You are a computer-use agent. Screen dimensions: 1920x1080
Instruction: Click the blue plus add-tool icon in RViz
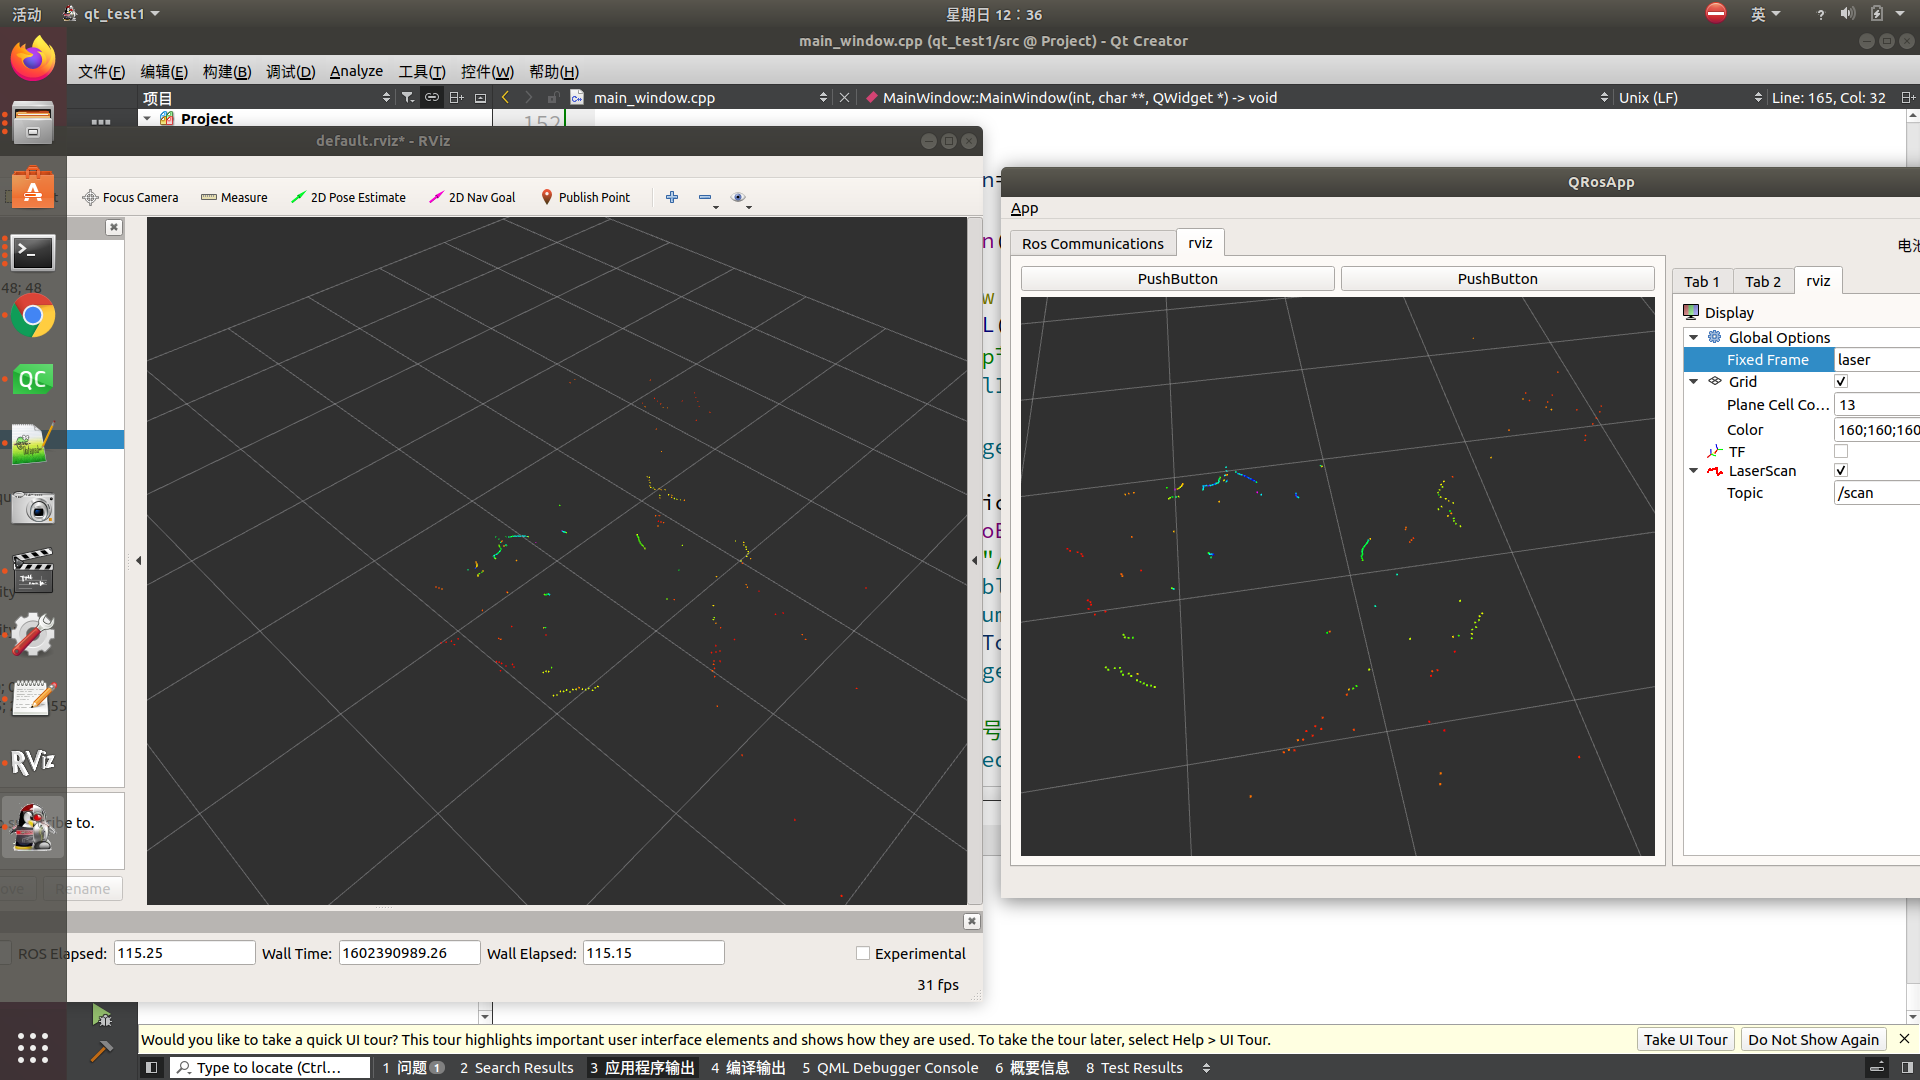(672, 197)
